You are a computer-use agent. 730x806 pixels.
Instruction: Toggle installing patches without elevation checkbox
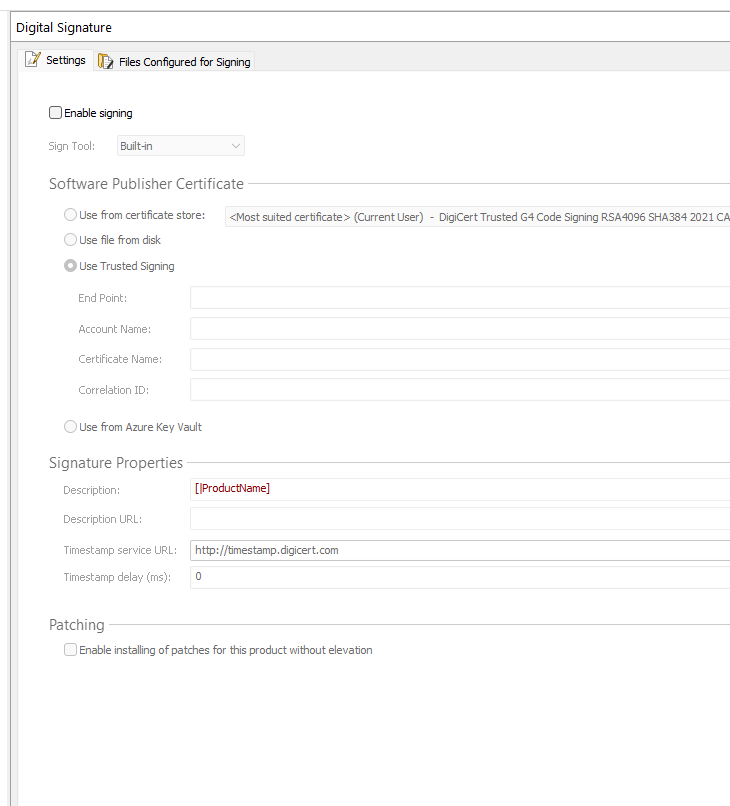click(70, 650)
